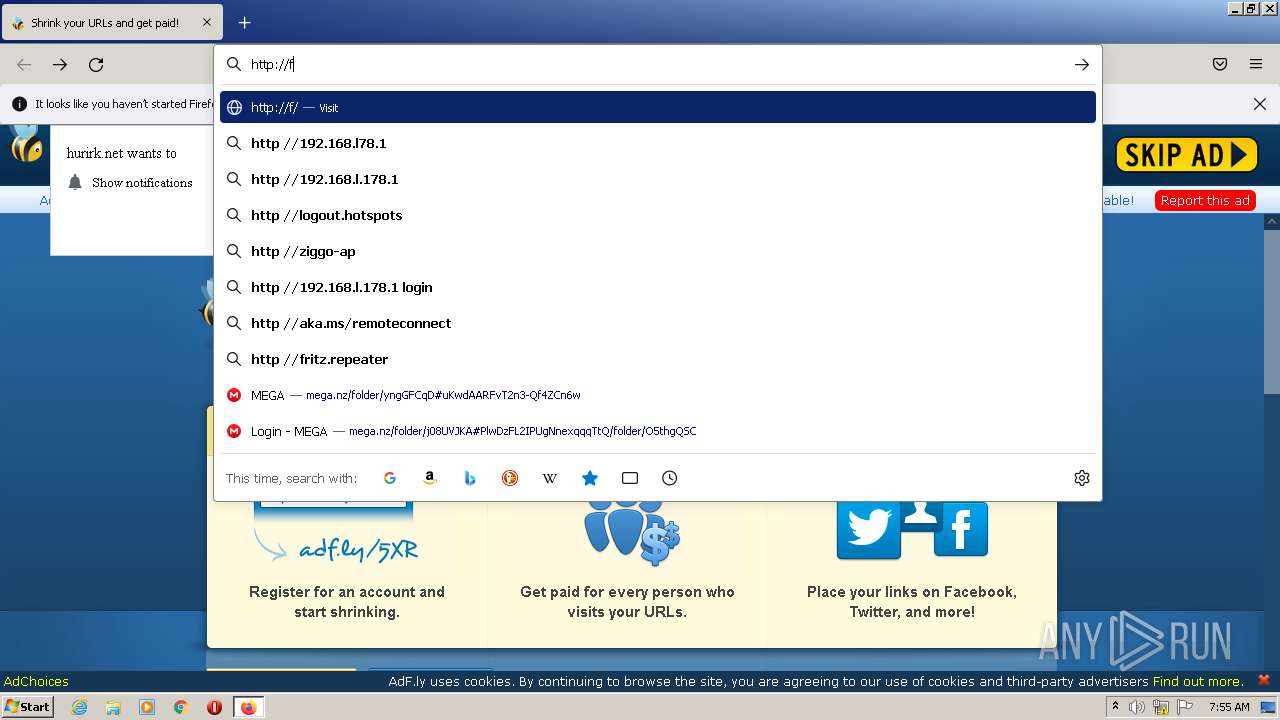Choose suggestion 'http //aka.ms/remoteconnect'
1280x720 pixels.
pos(658,323)
